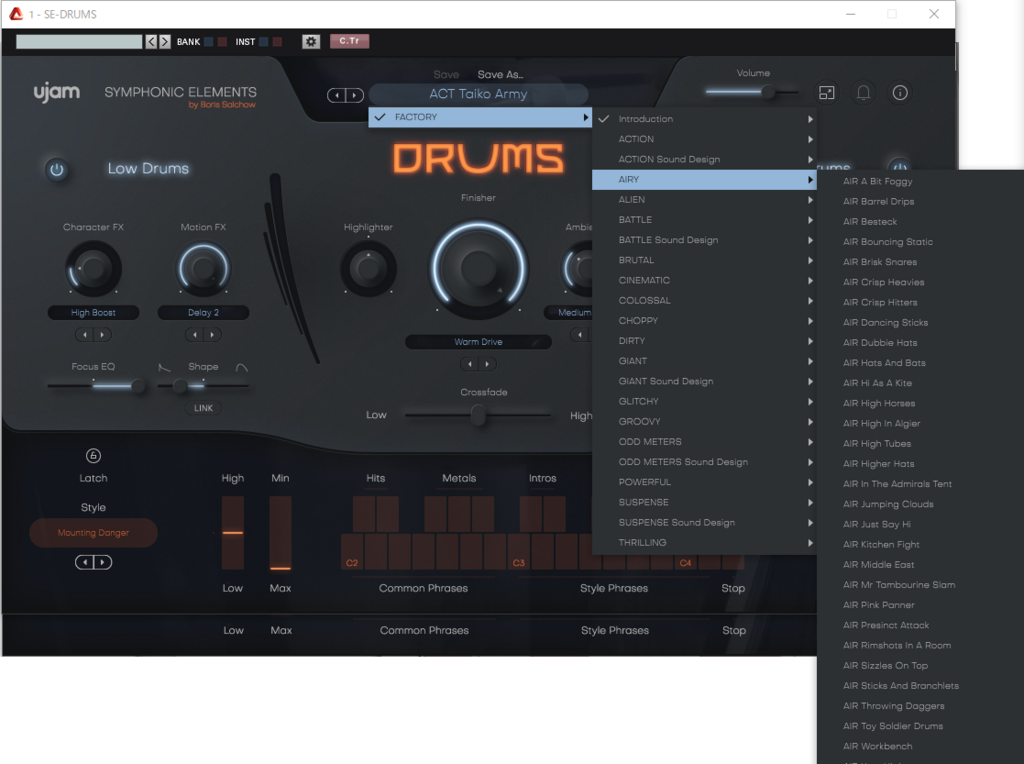Image resolution: width=1024 pixels, height=764 pixels.
Task: Click the preset previous/next arrows beside ACT Taiko Army
Action: [345, 95]
